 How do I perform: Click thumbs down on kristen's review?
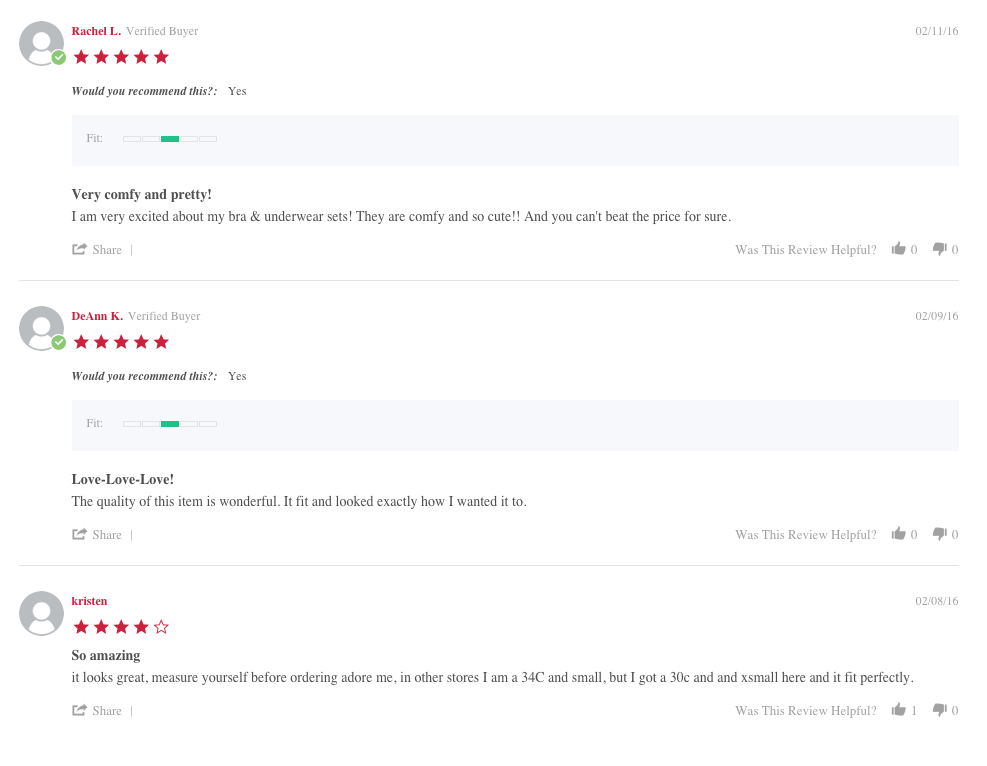(x=939, y=710)
